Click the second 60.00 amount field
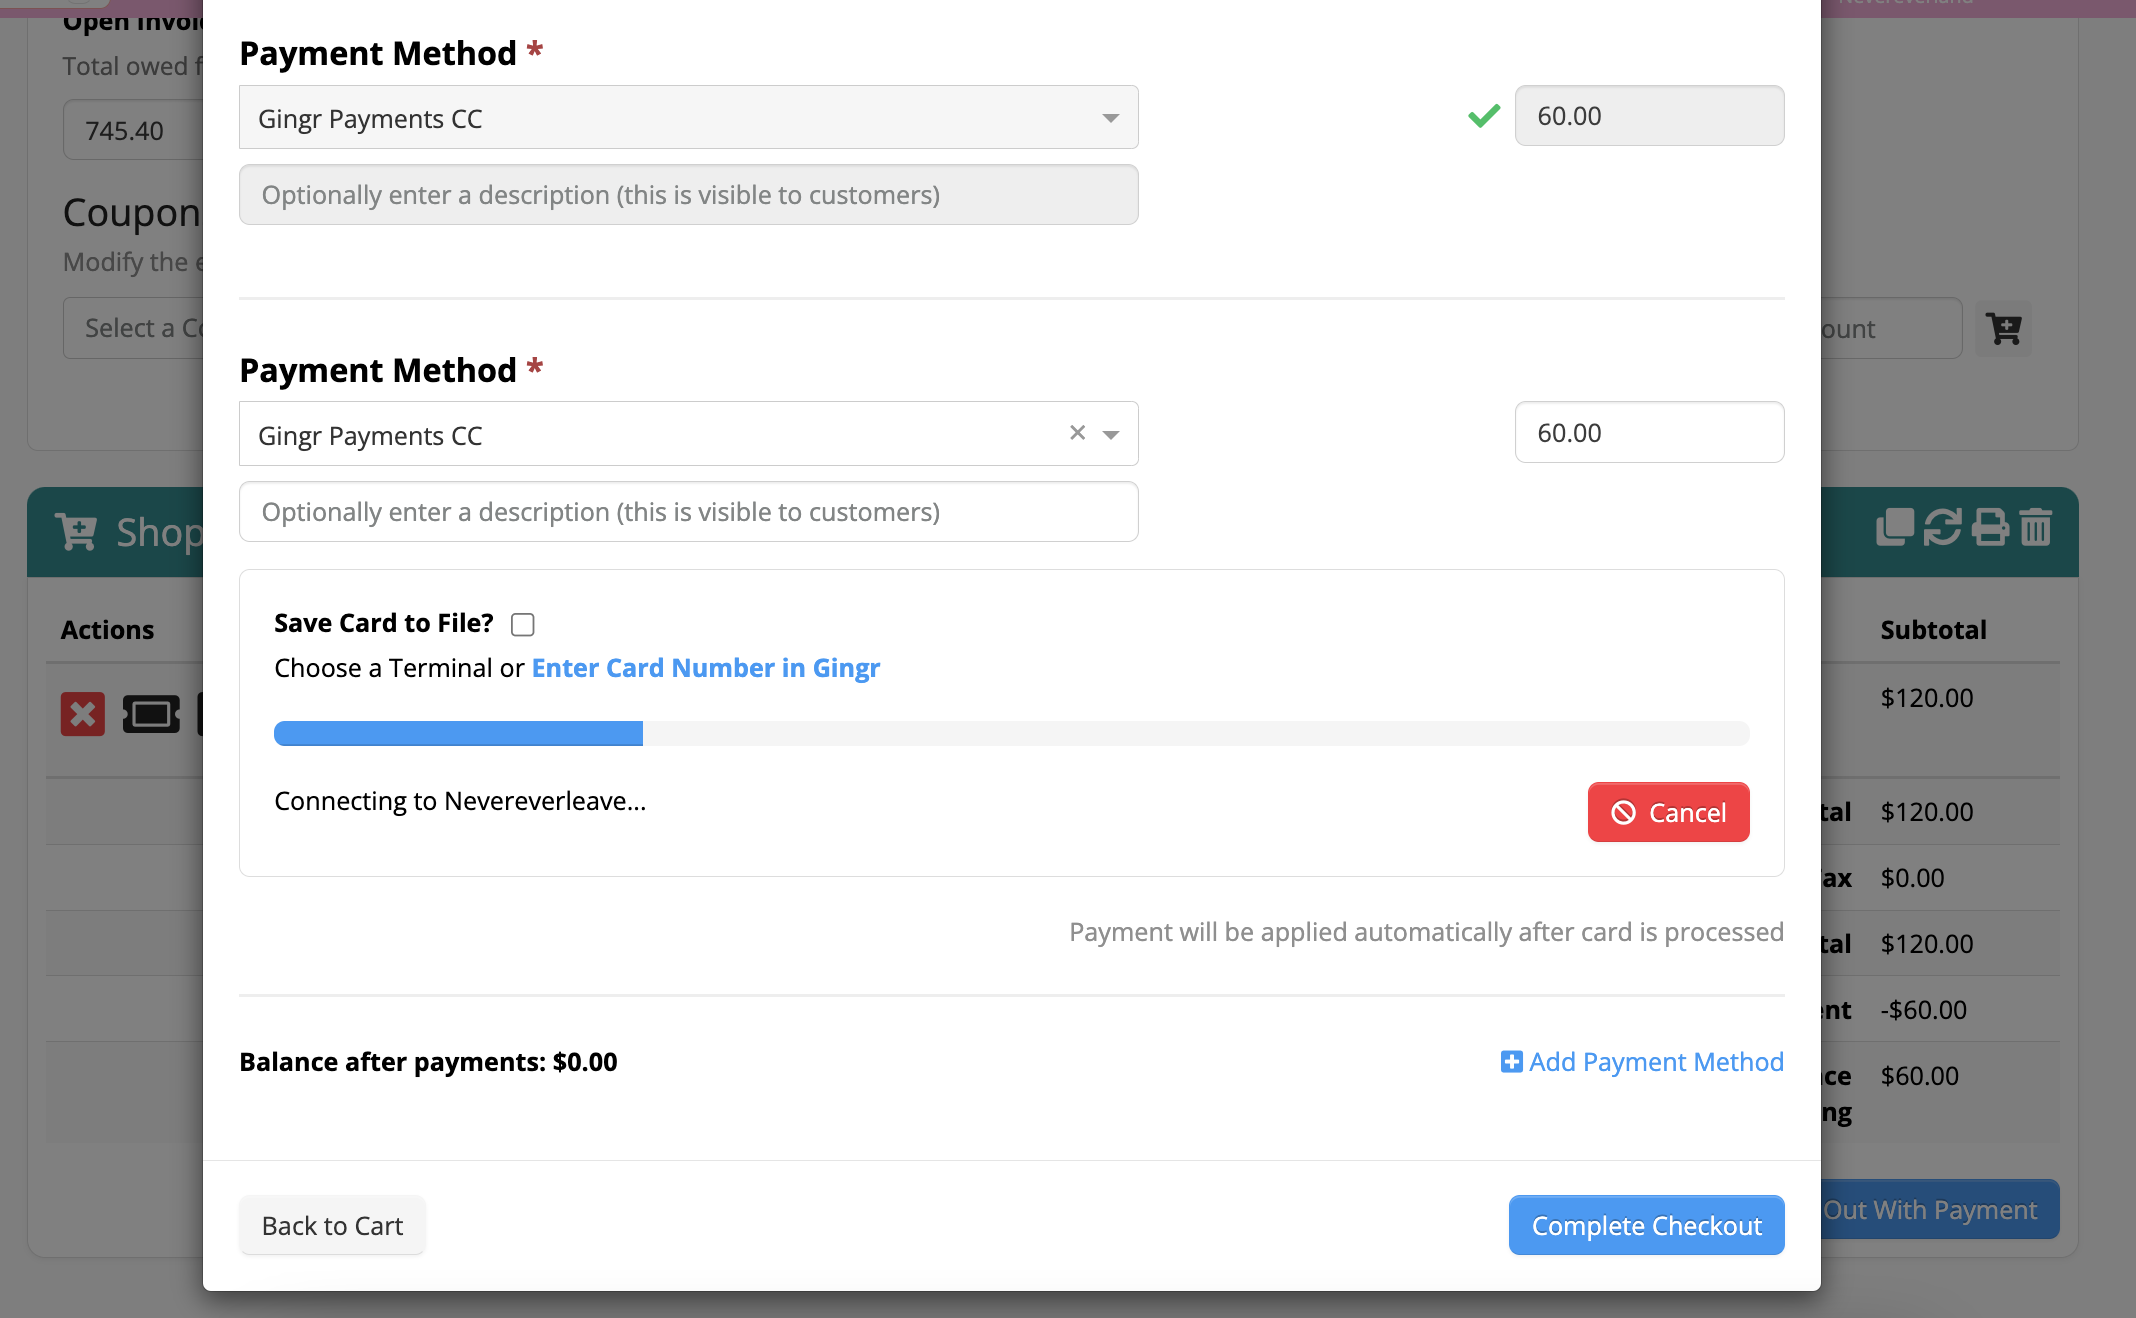 1649,433
